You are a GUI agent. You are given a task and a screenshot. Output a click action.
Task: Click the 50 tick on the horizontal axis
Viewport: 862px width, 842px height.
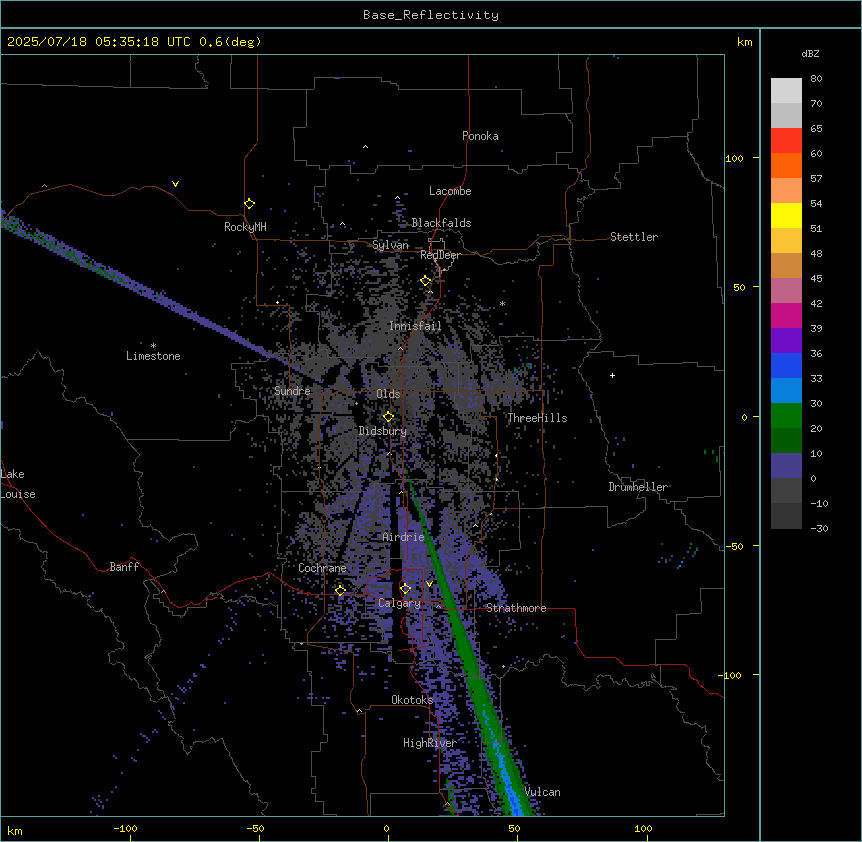coord(514,828)
